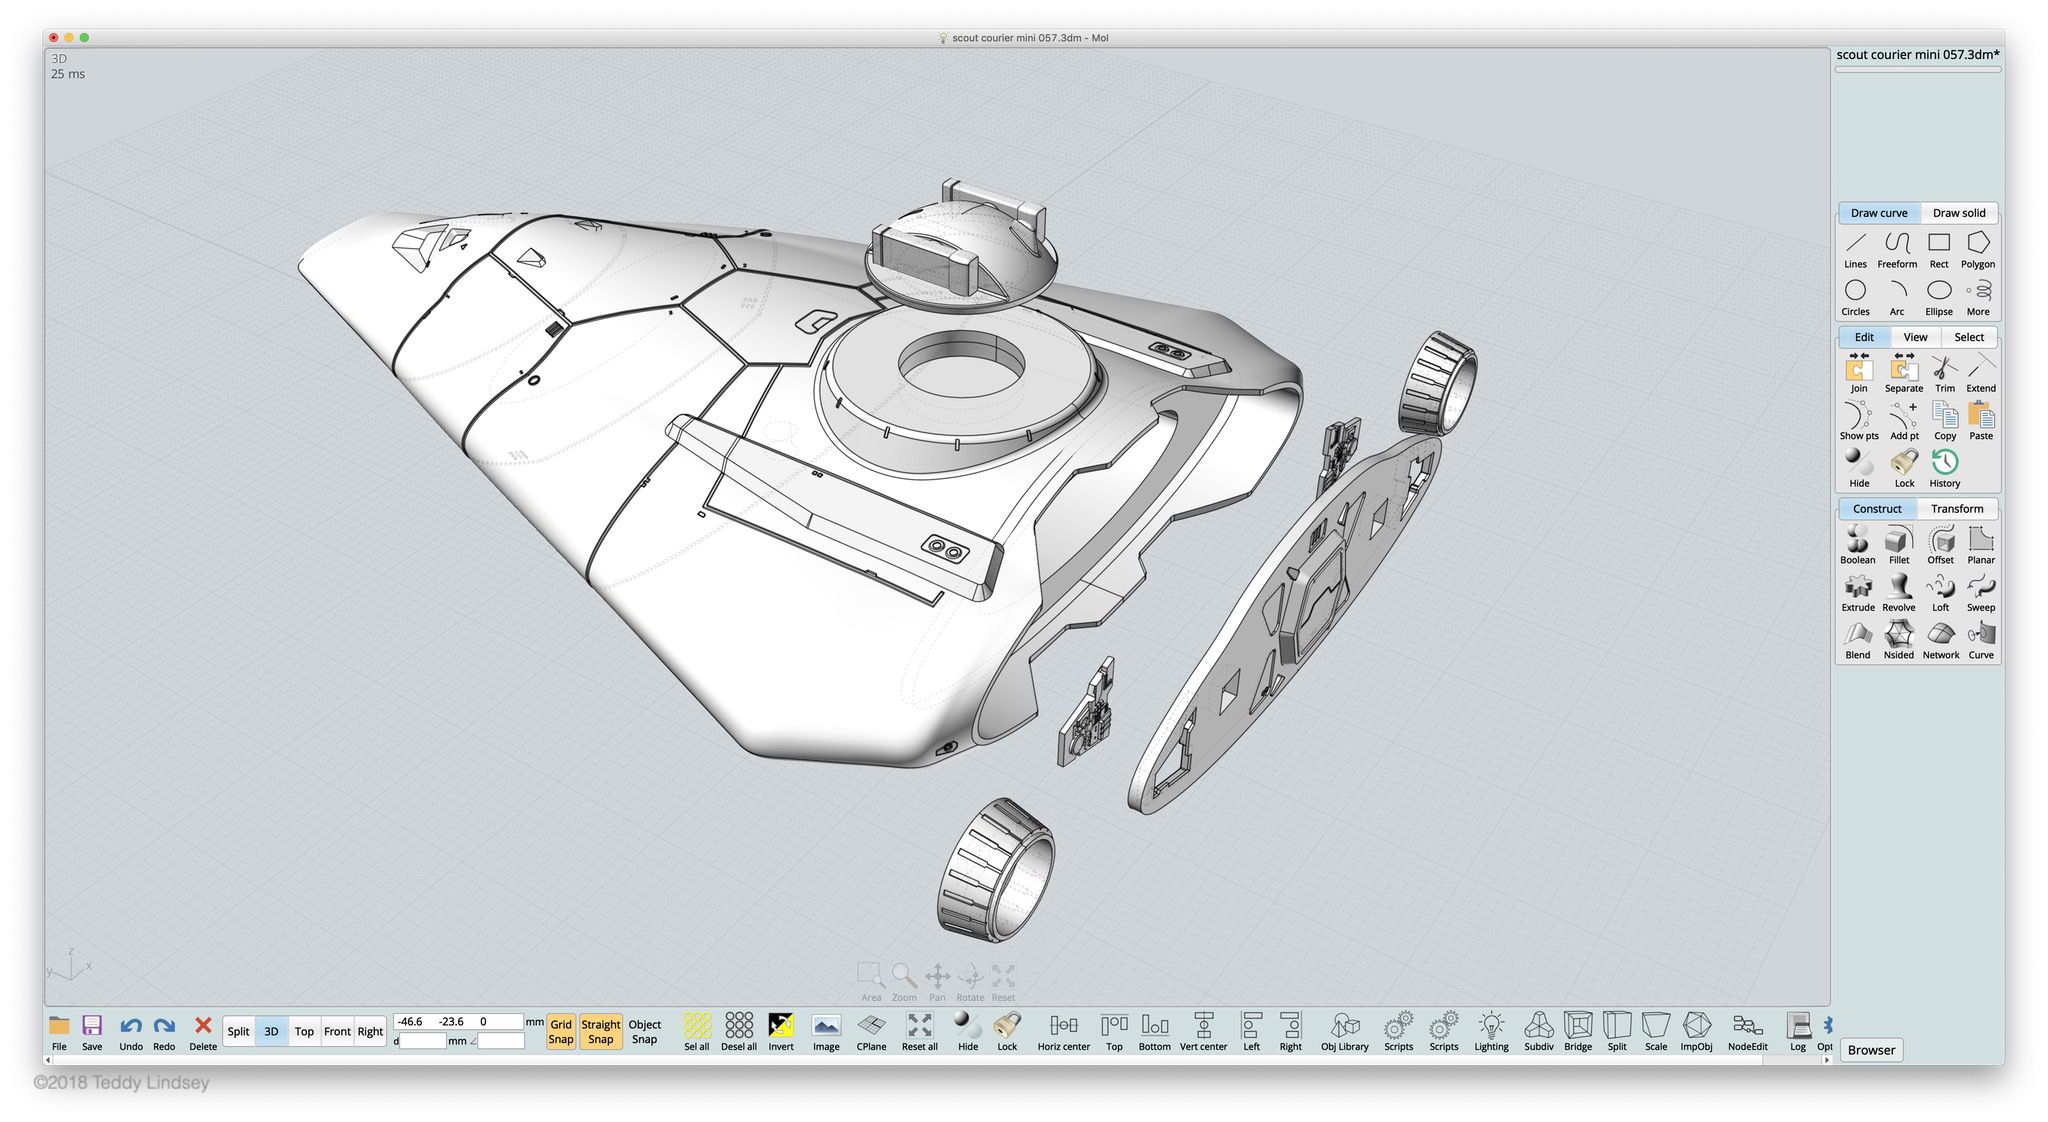2048x1122 pixels.
Task: Toggle Straight Snap
Action: (601, 1032)
